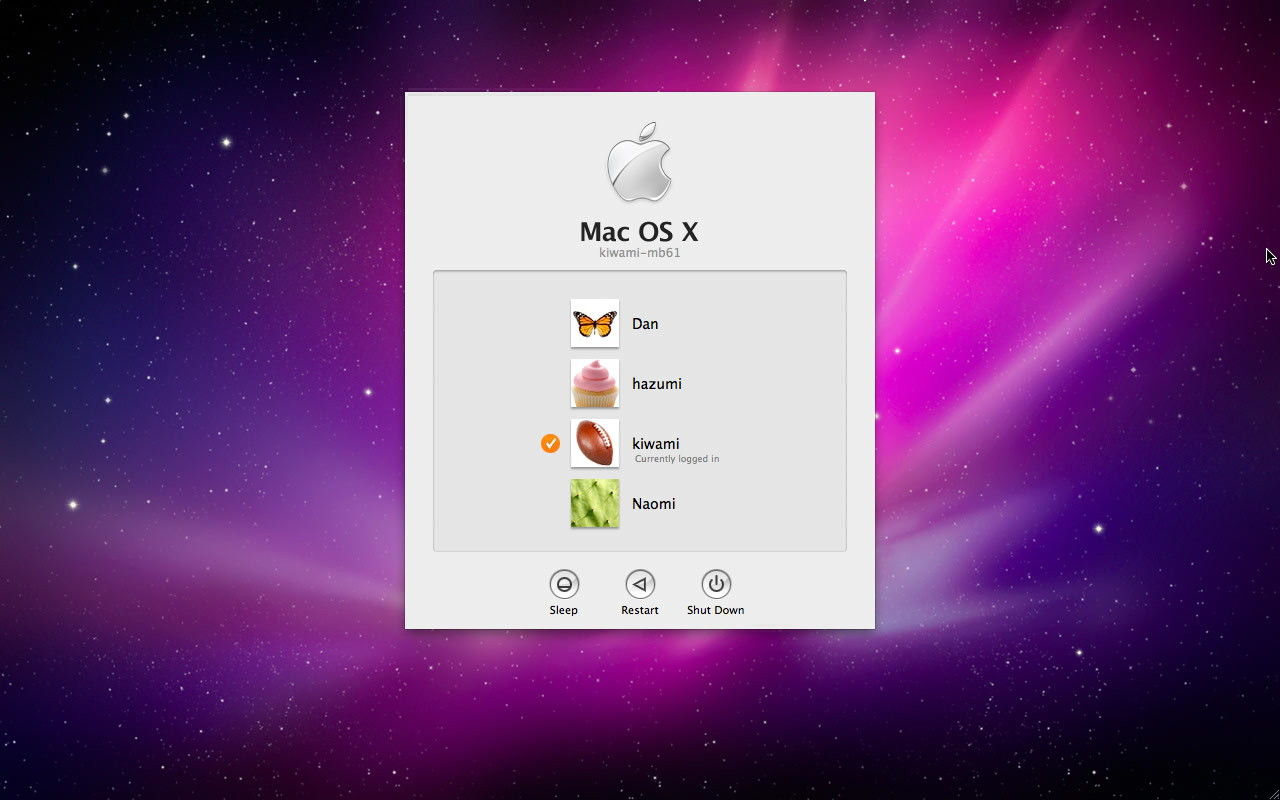Select Naomi's green leaf account picture

(x=595, y=504)
